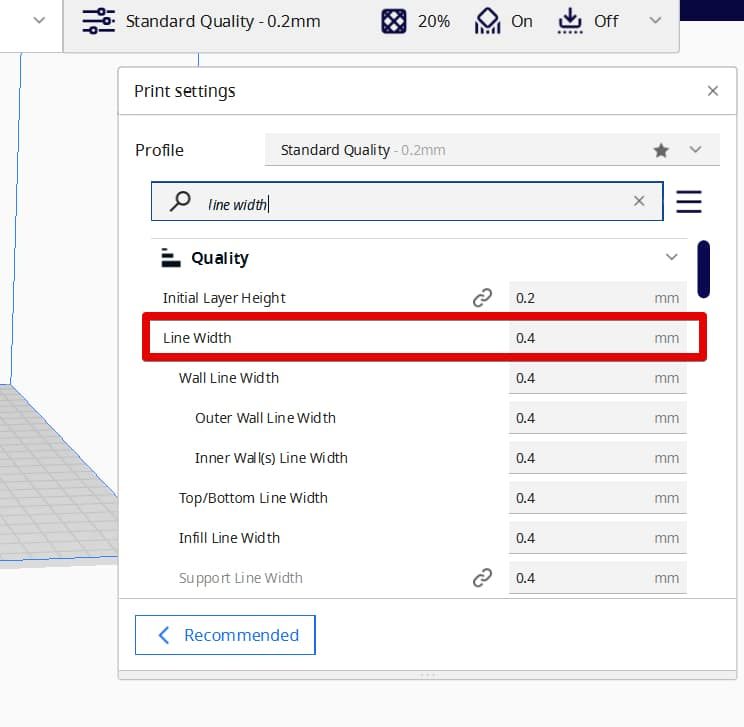The height and width of the screenshot is (727, 744).
Task: Edit the Top/Bottom Line Width value
Action: [x=597, y=498]
